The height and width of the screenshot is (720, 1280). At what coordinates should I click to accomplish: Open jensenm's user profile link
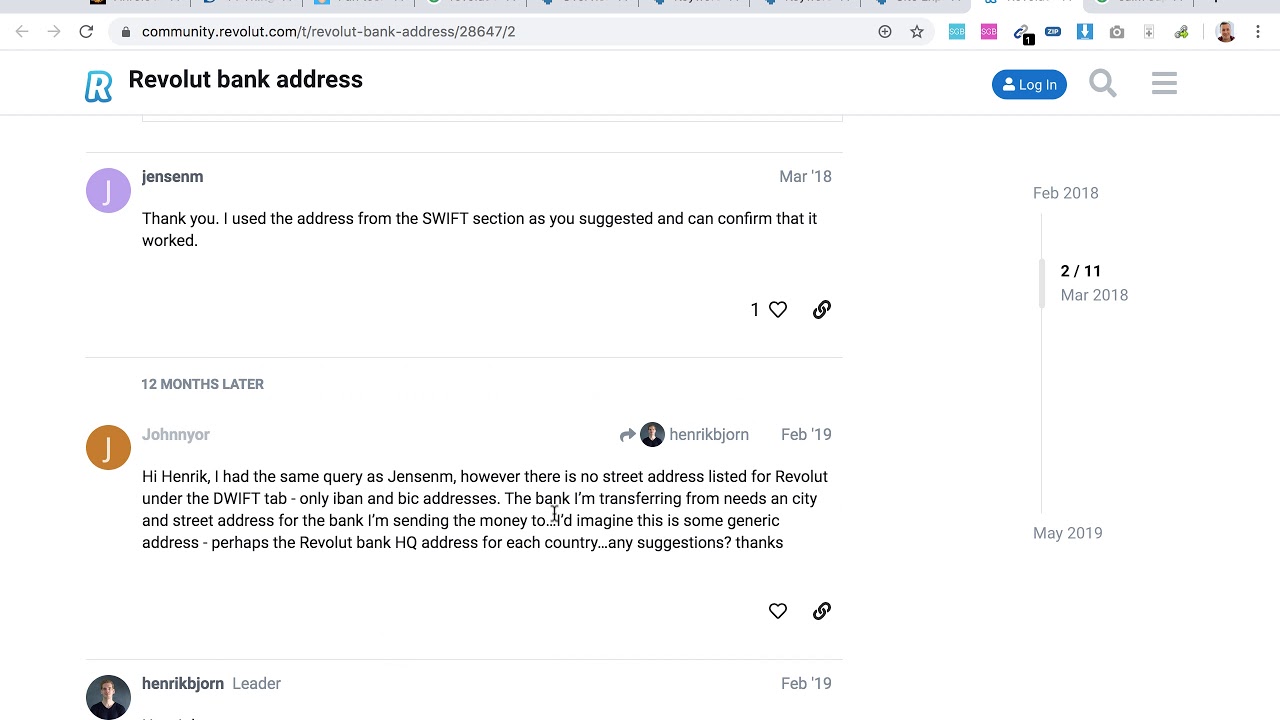172,177
